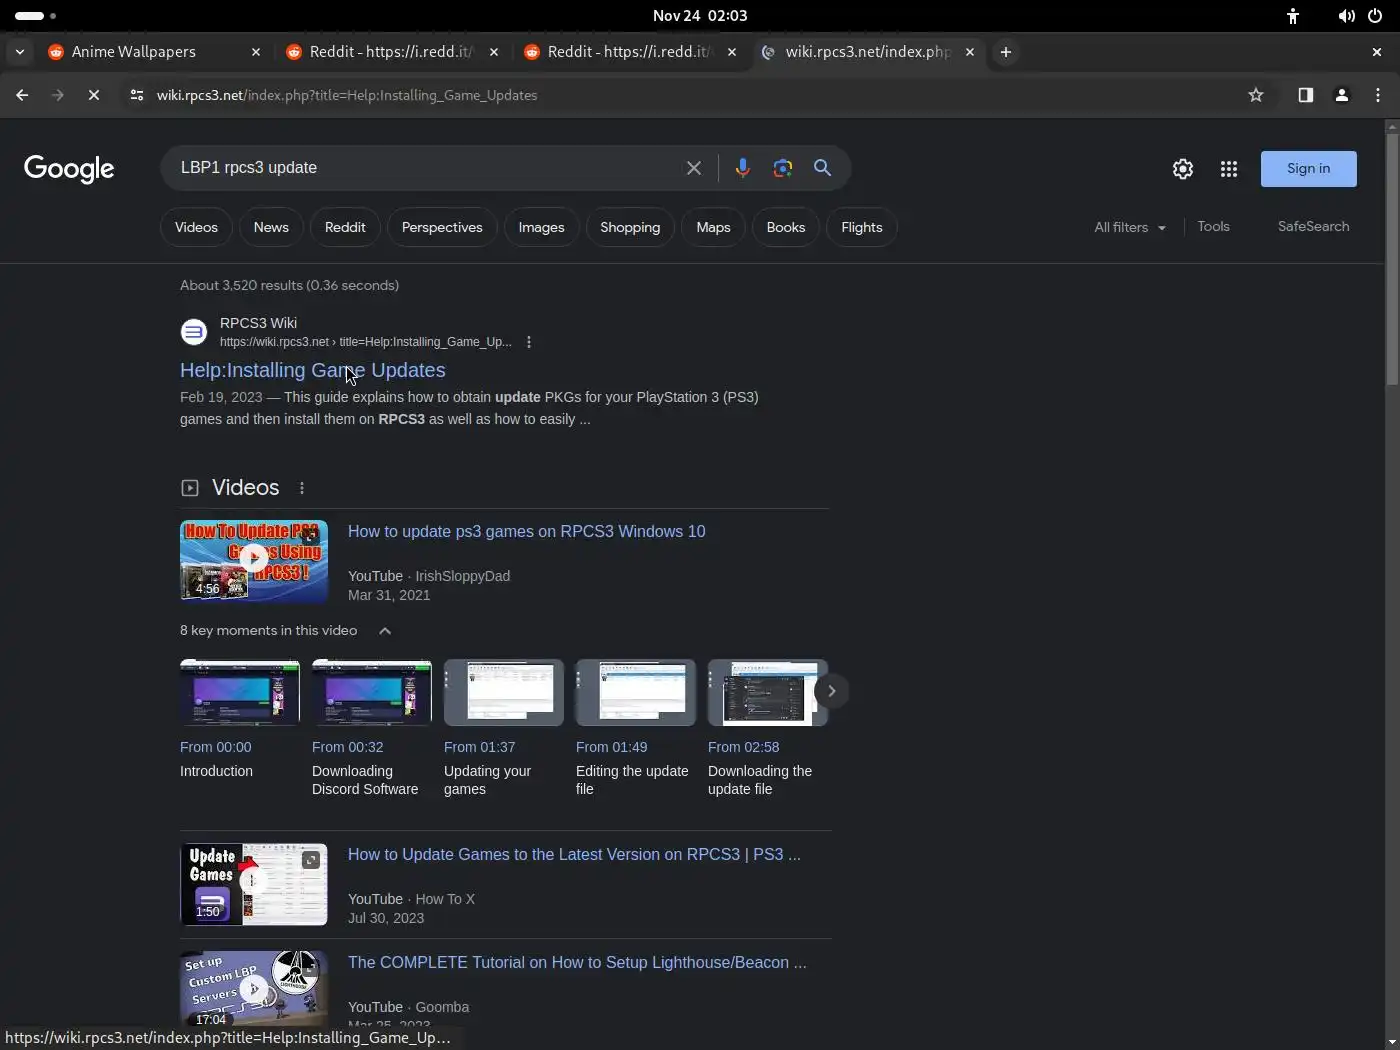Image resolution: width=1400 pixels, height=1050 pixels.
Task: Open volume control in top bar
Action: pyautogui.click(x=1346, y=16)
